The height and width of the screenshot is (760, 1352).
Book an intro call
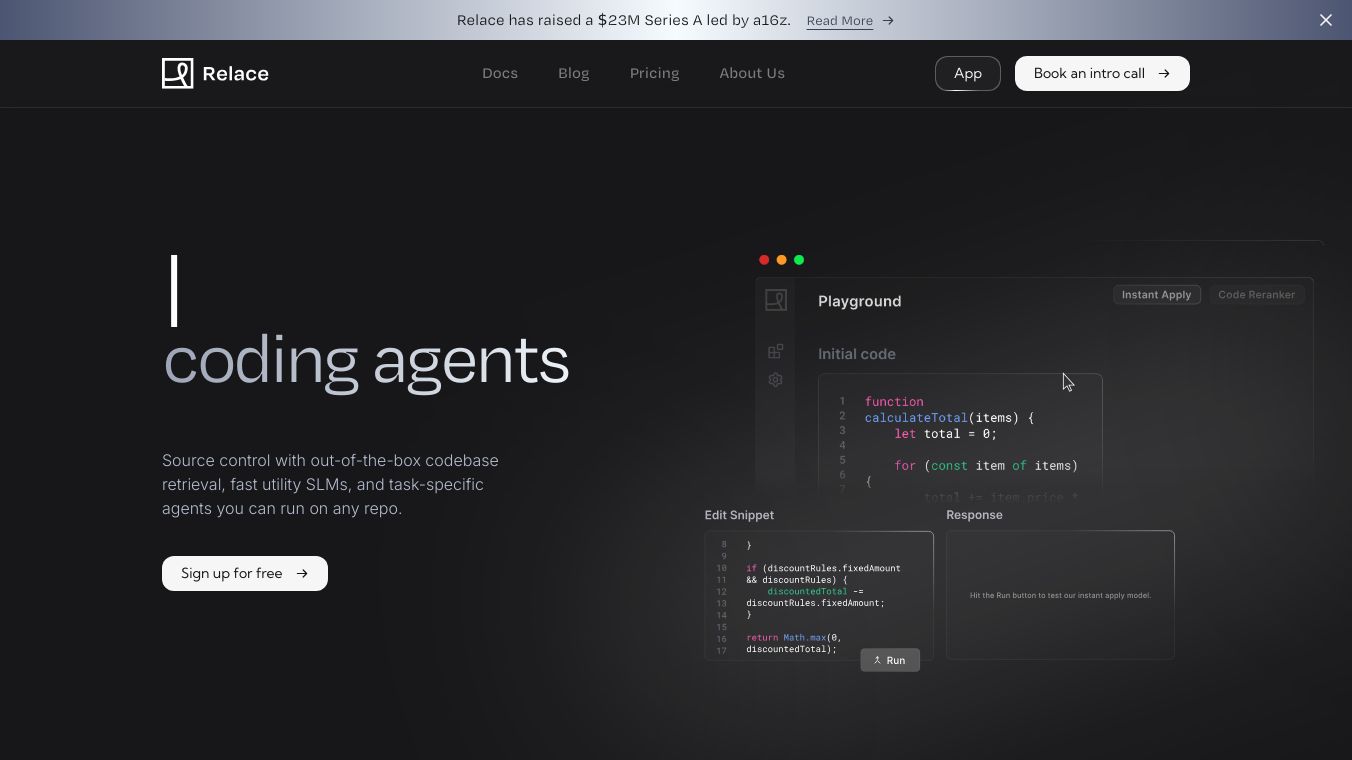pos(1101,73)
